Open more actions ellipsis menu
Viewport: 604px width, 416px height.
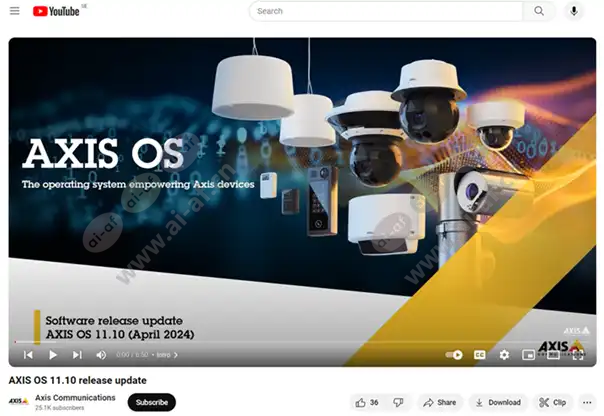pyautogui.click(x=587, y=403)
